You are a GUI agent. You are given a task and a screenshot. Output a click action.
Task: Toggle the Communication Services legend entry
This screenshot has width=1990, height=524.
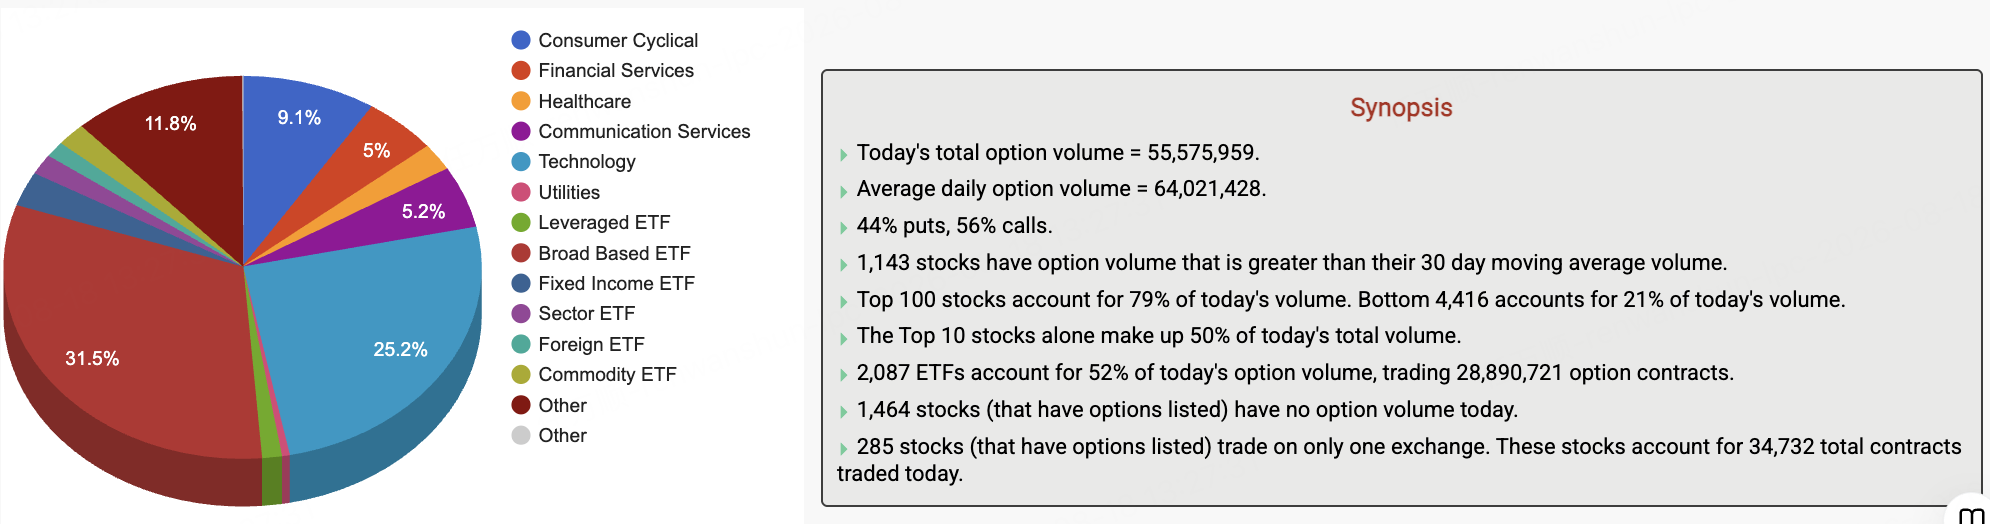pos(631,131)
